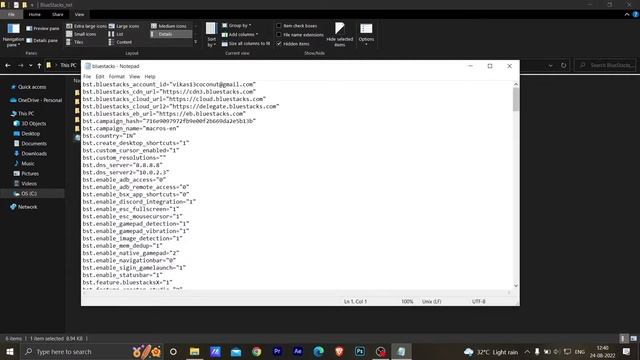This screenshot has height=360, width=640.
Task: Click Notepad vertical scrollbar thumb
Action: (x=516, y=99)
